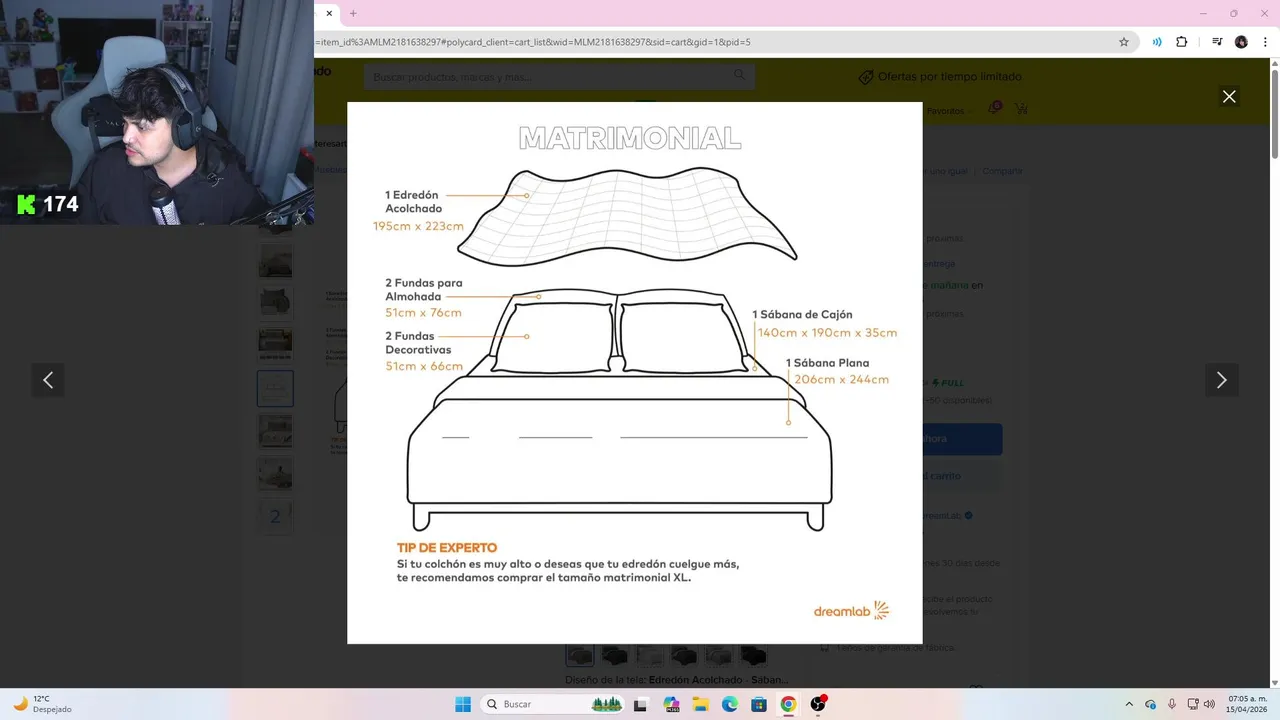Open Microsoft Store from the taskbar

click(759, 704)
